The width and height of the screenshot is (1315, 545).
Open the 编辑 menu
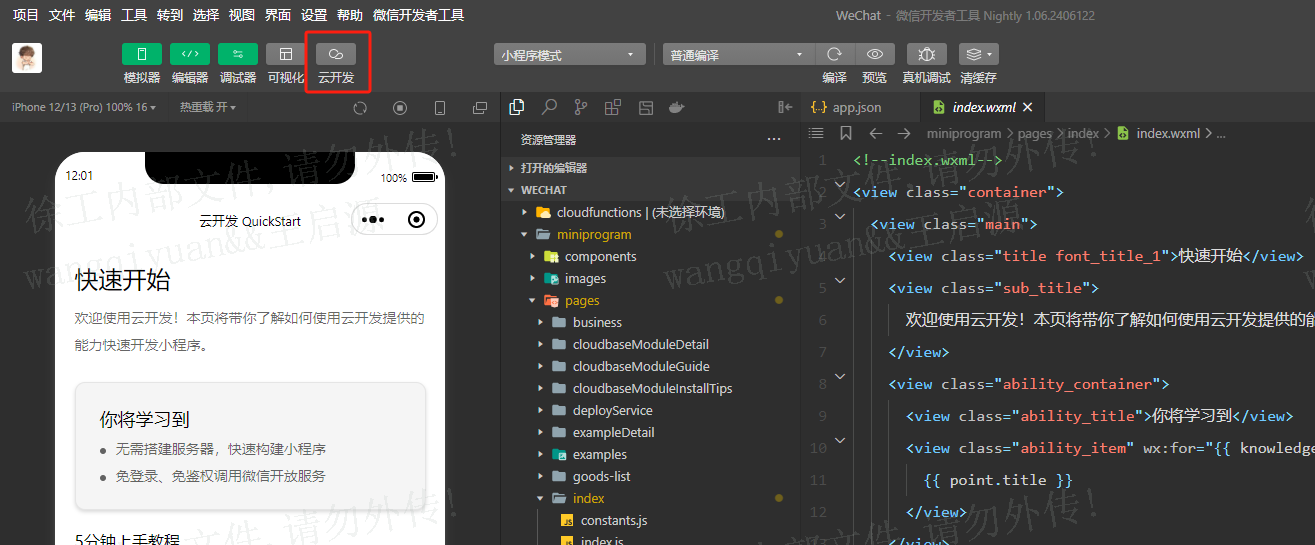pyautogui.click(x=98, y=15)
